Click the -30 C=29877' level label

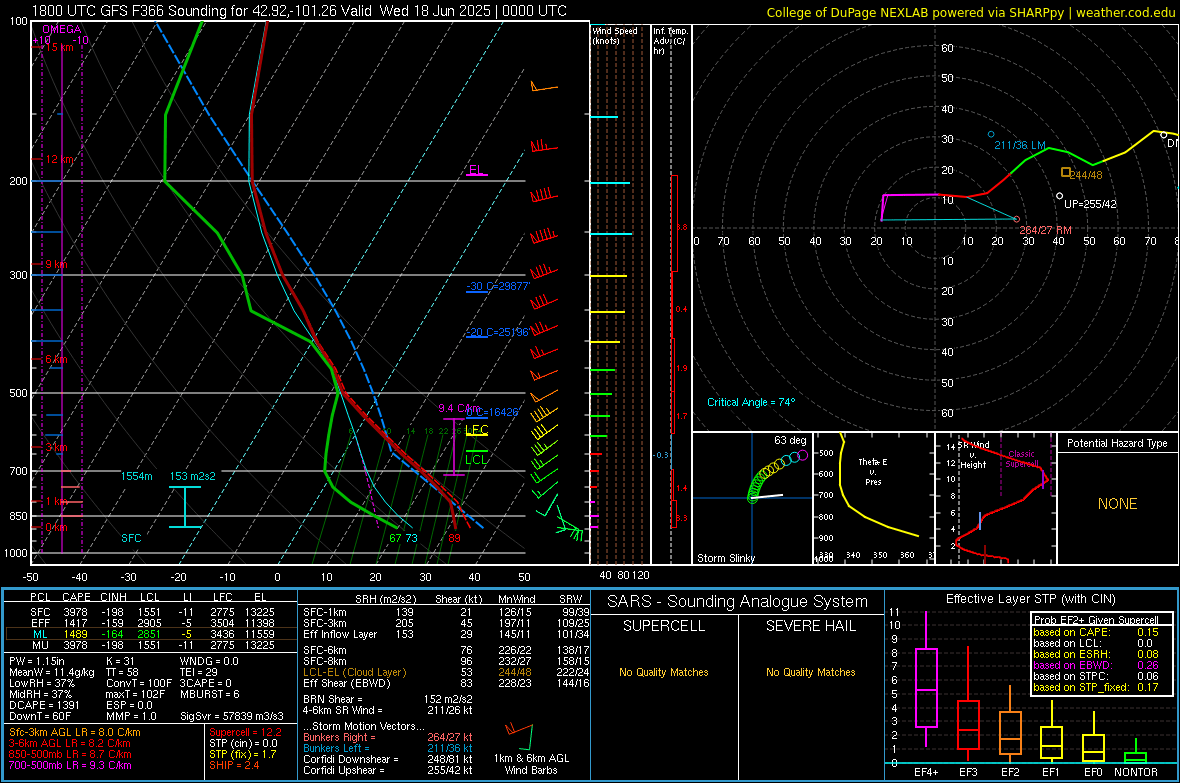[x=497, y=286]
